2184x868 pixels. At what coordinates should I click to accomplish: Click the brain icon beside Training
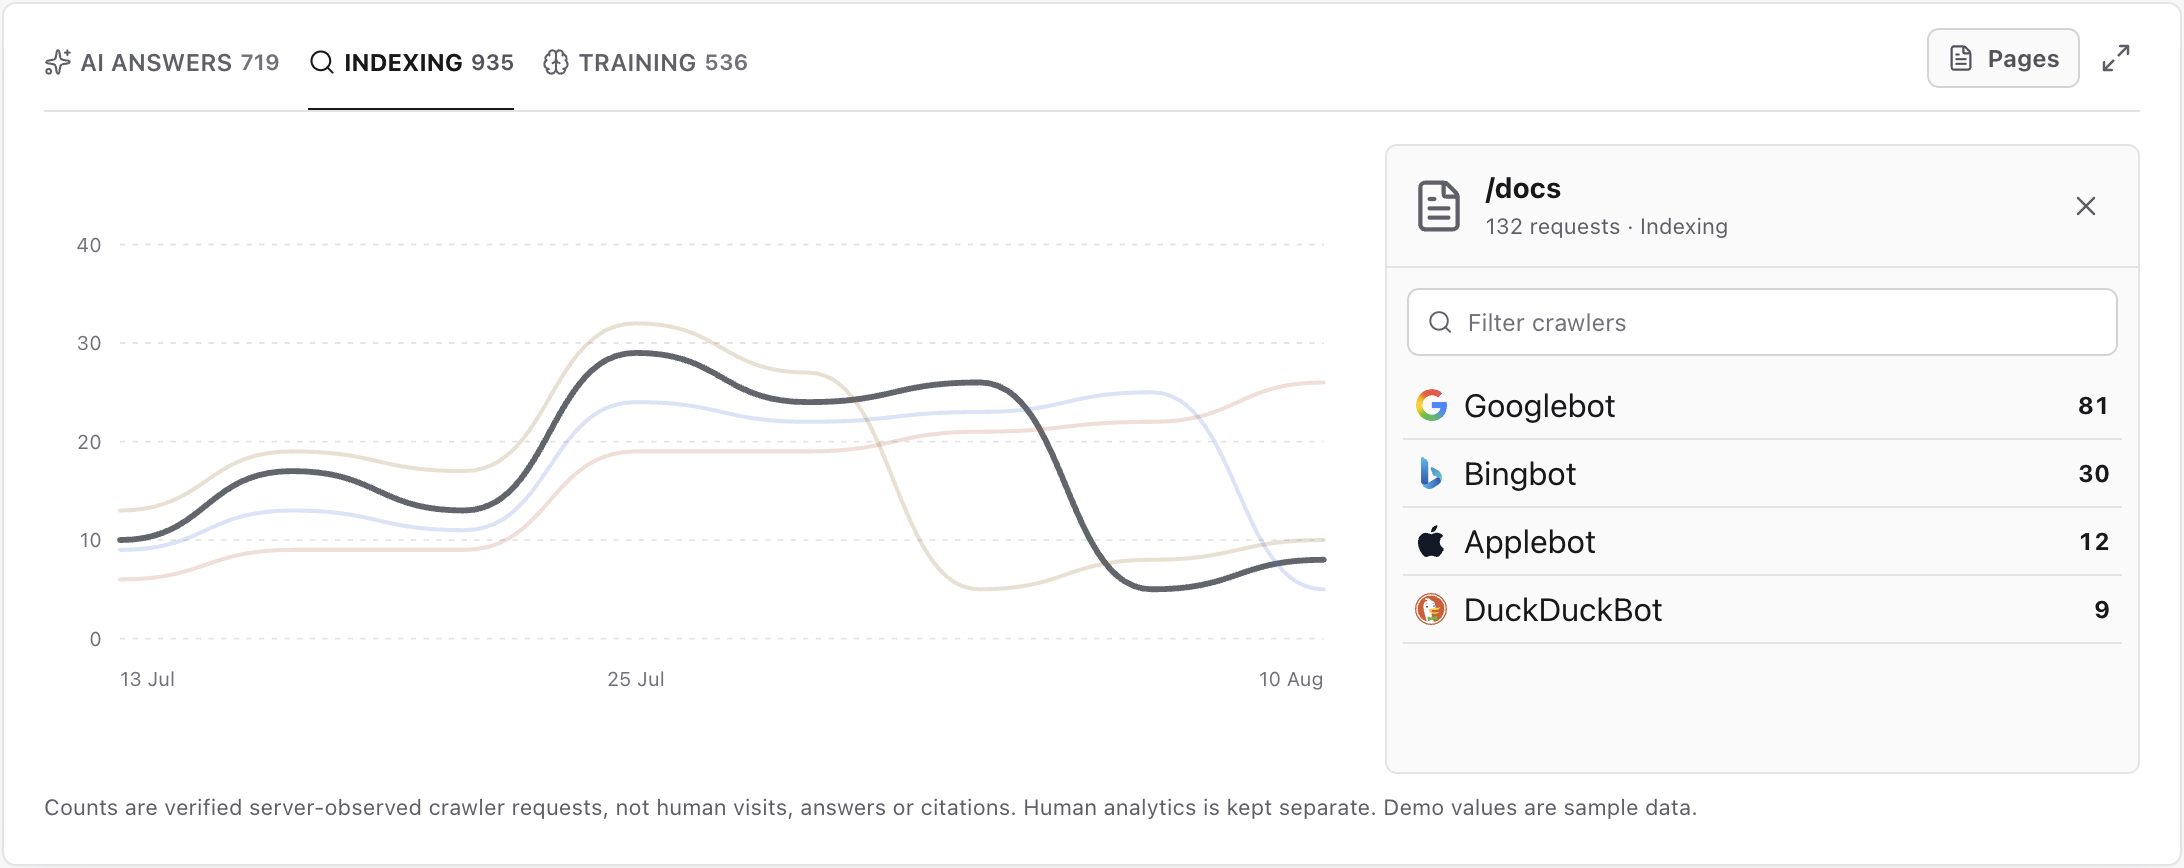click(556, 62)
